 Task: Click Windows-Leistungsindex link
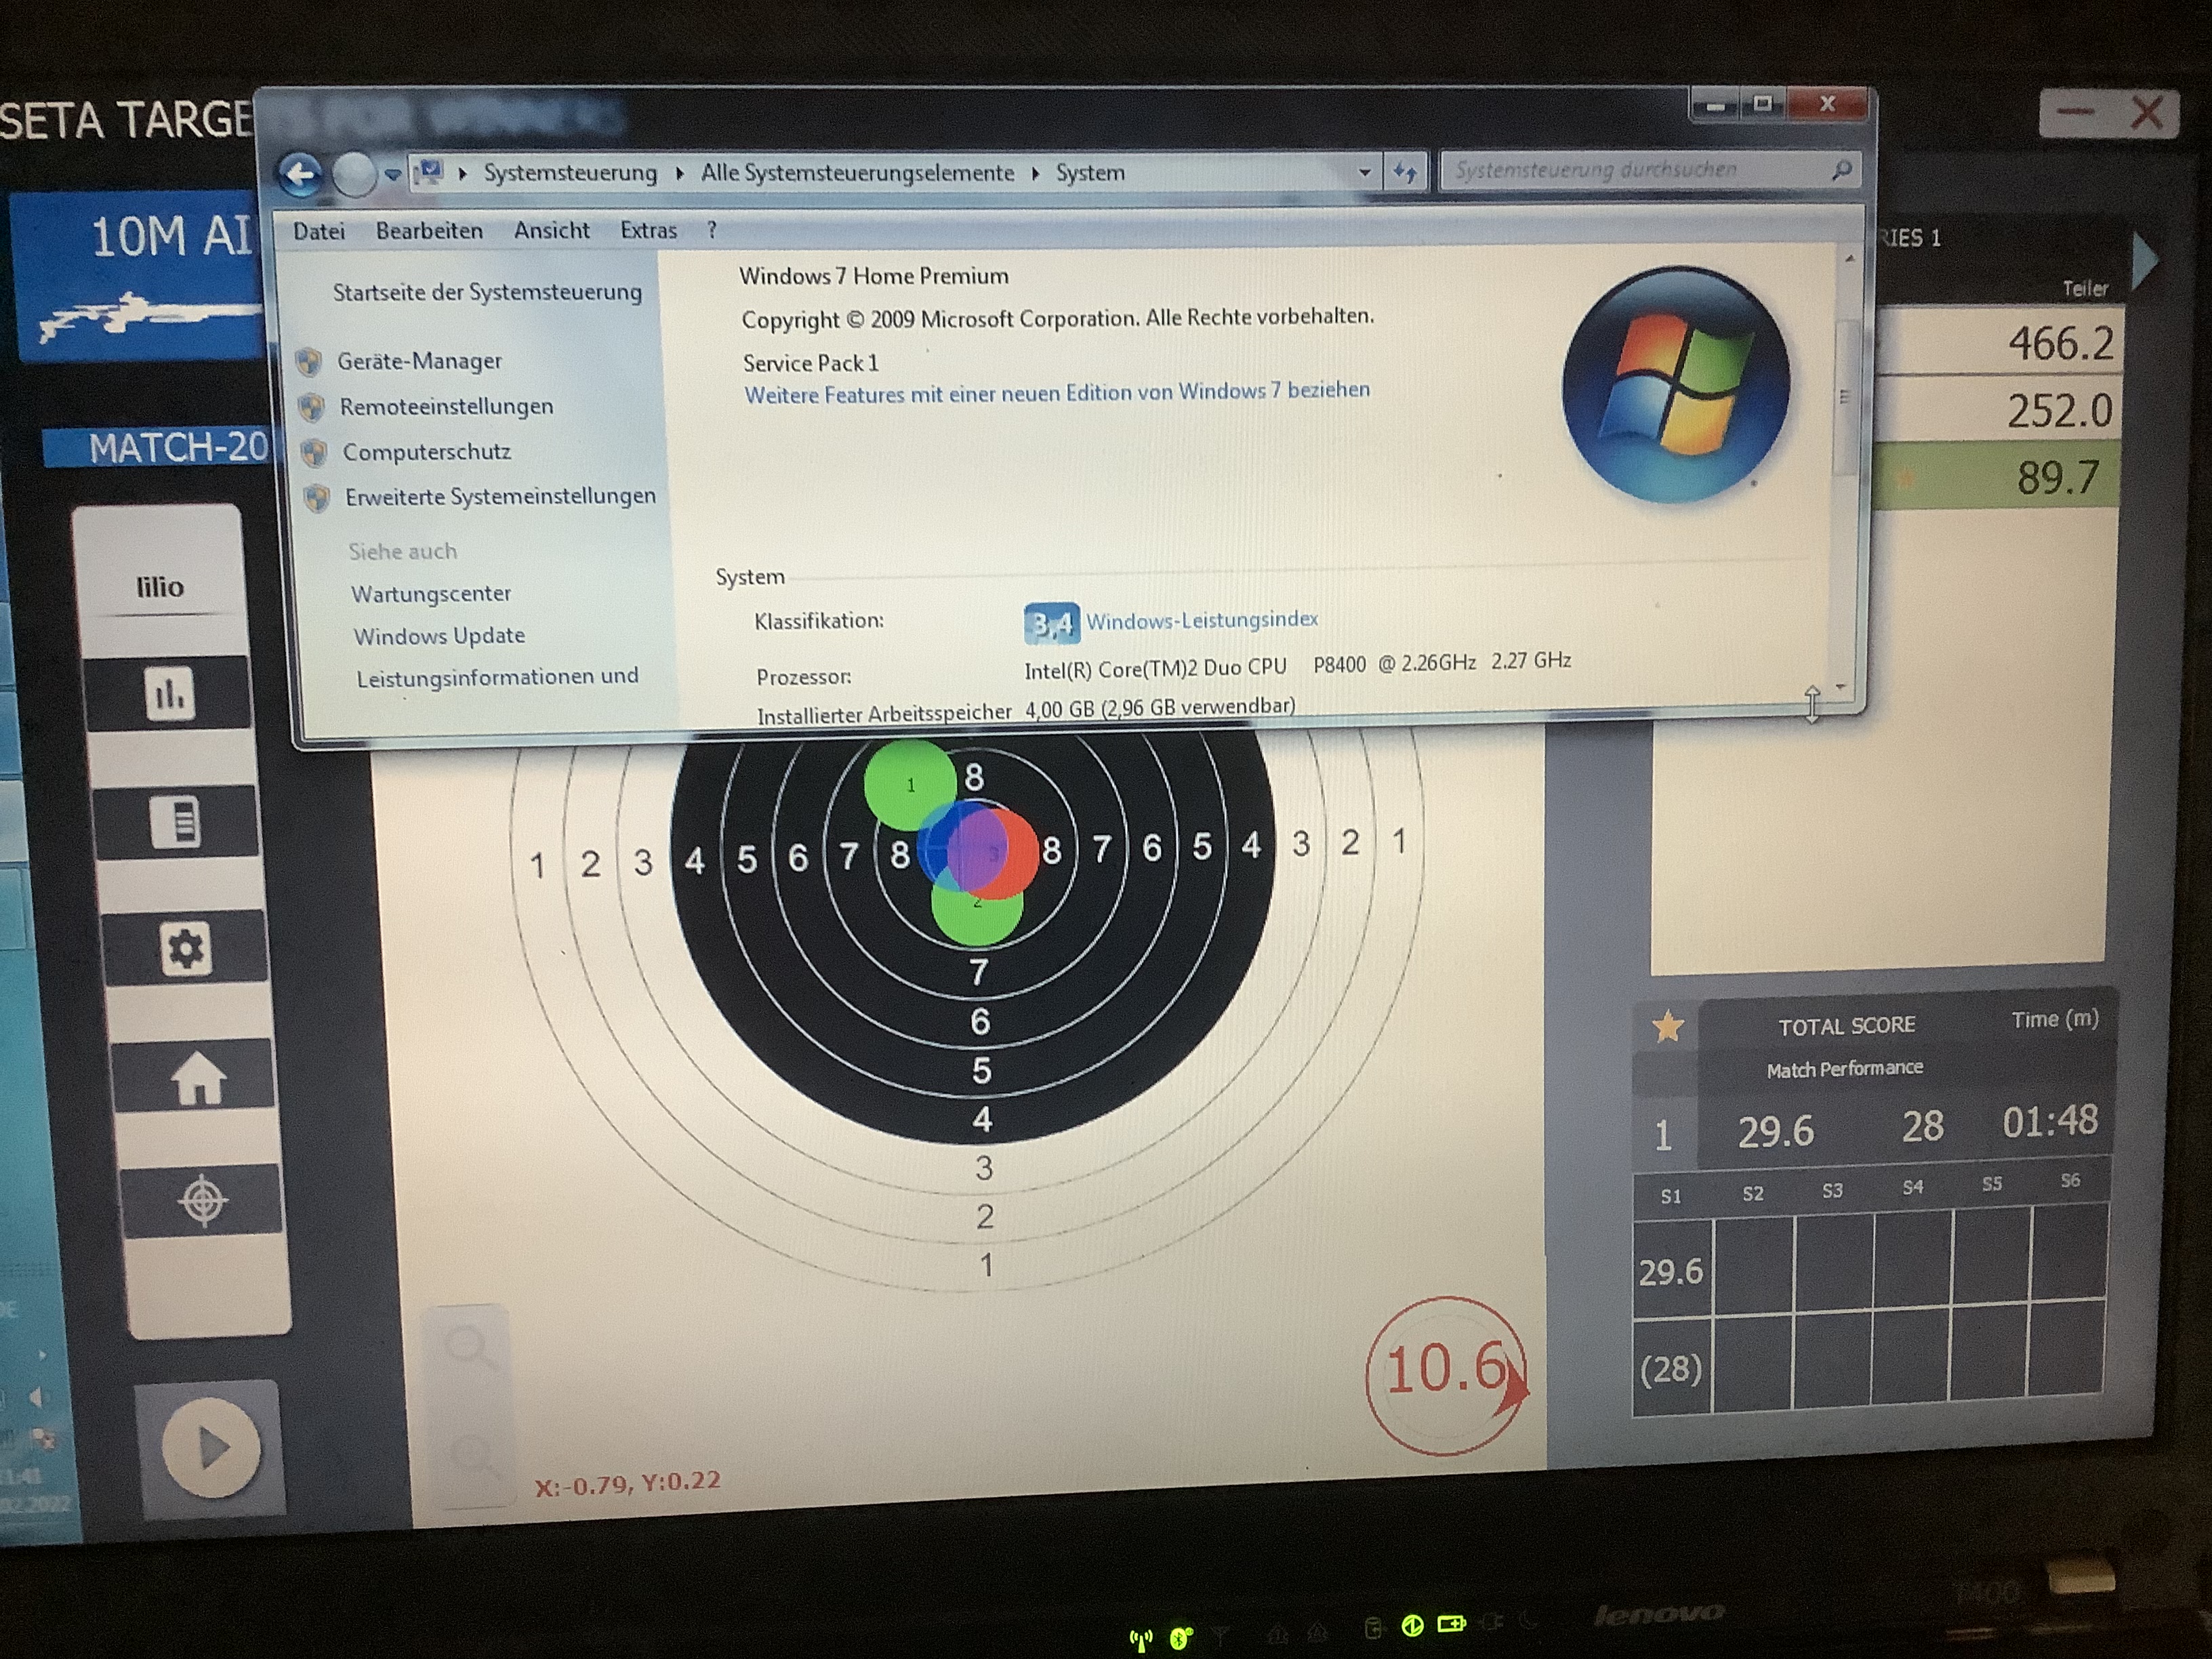tap(1201, 620)
